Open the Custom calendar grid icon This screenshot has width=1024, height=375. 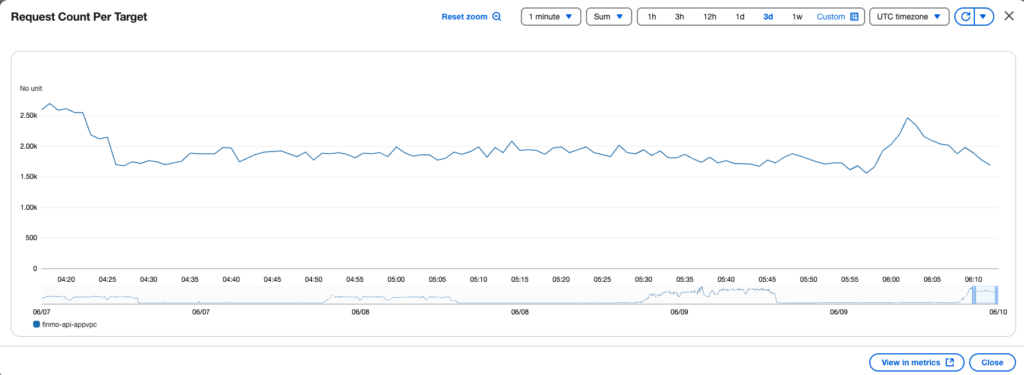tap(854, 17)
